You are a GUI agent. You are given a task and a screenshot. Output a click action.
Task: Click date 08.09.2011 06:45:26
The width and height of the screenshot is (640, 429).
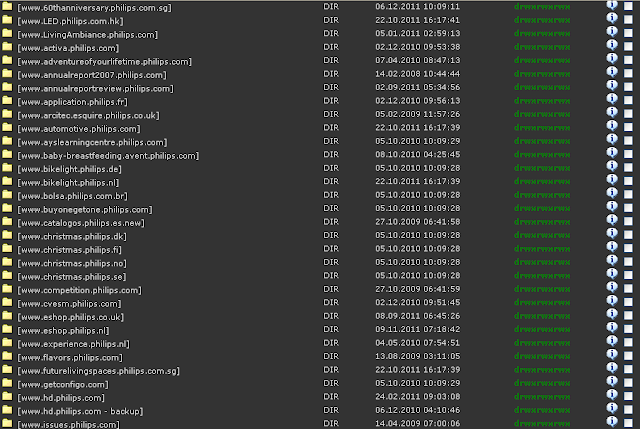418,316
